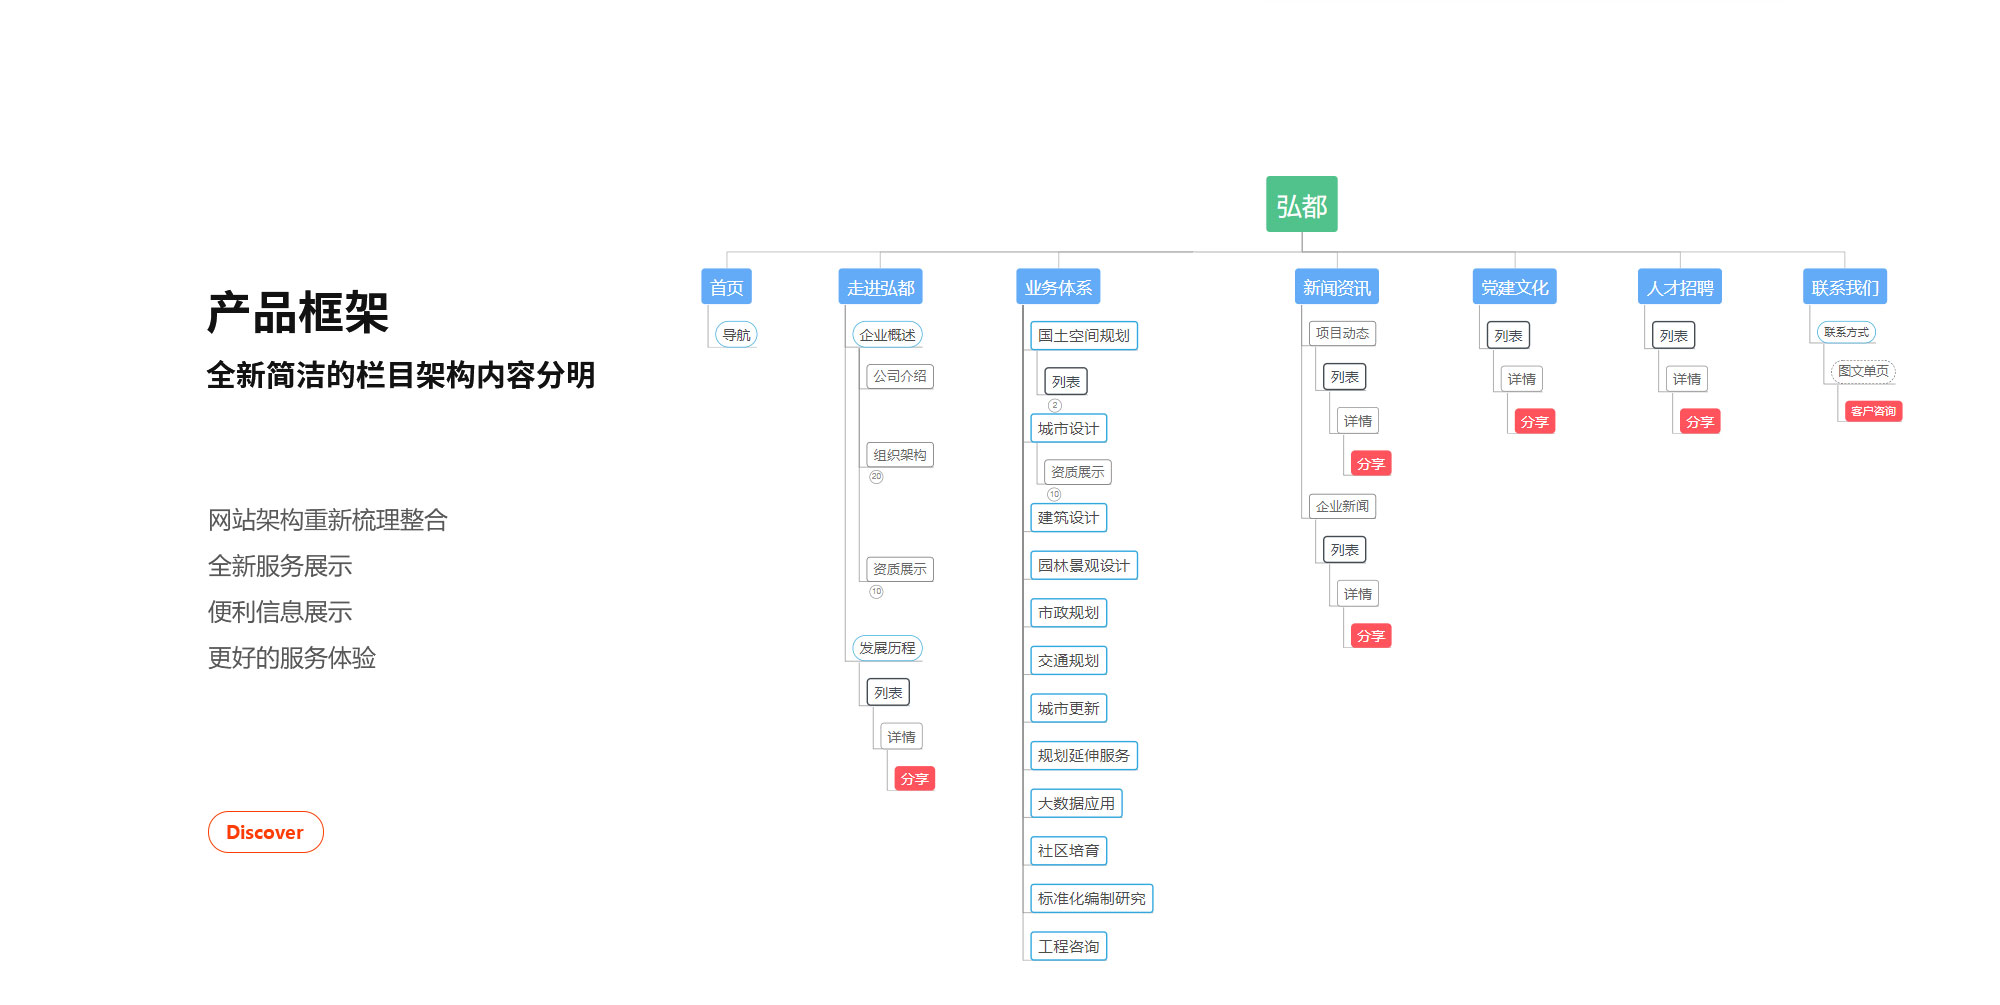The height and width of the screenshot is (1005, 2000).
Task: Click the red 分享 node under 党建文化
Action: [x=1534, y=422]
